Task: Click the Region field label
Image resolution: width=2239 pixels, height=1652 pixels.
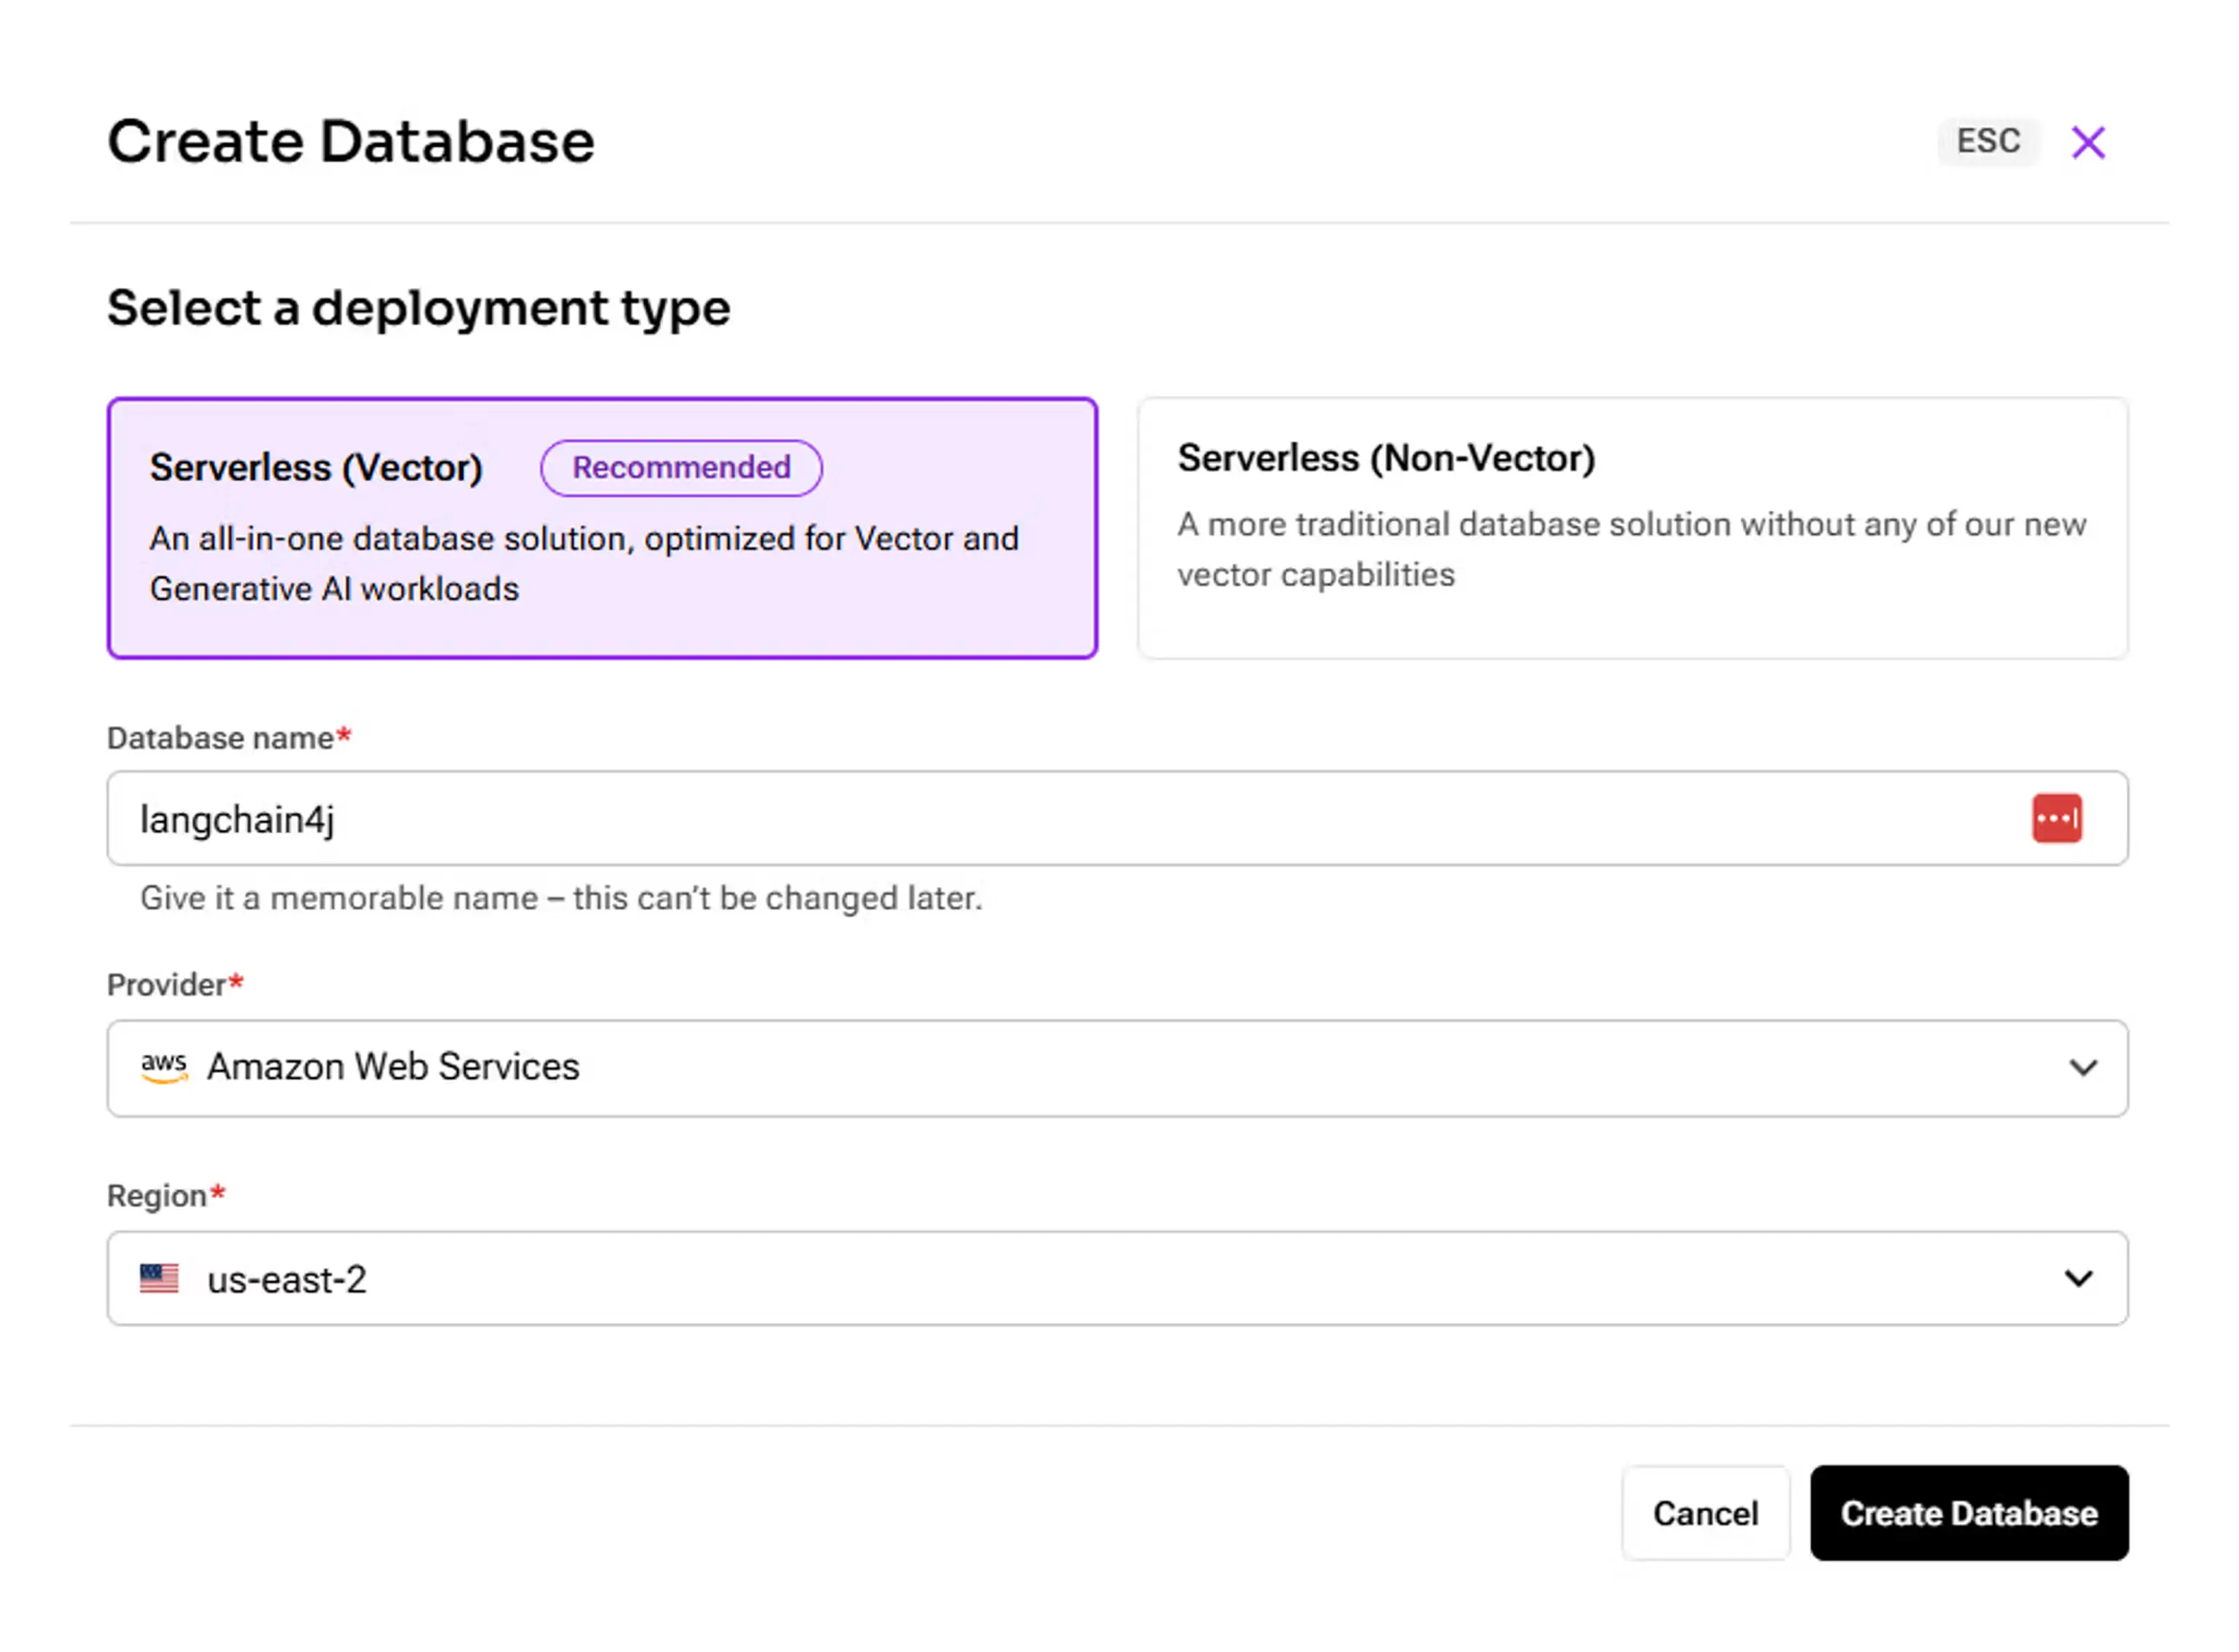Action: point(157,1195)
